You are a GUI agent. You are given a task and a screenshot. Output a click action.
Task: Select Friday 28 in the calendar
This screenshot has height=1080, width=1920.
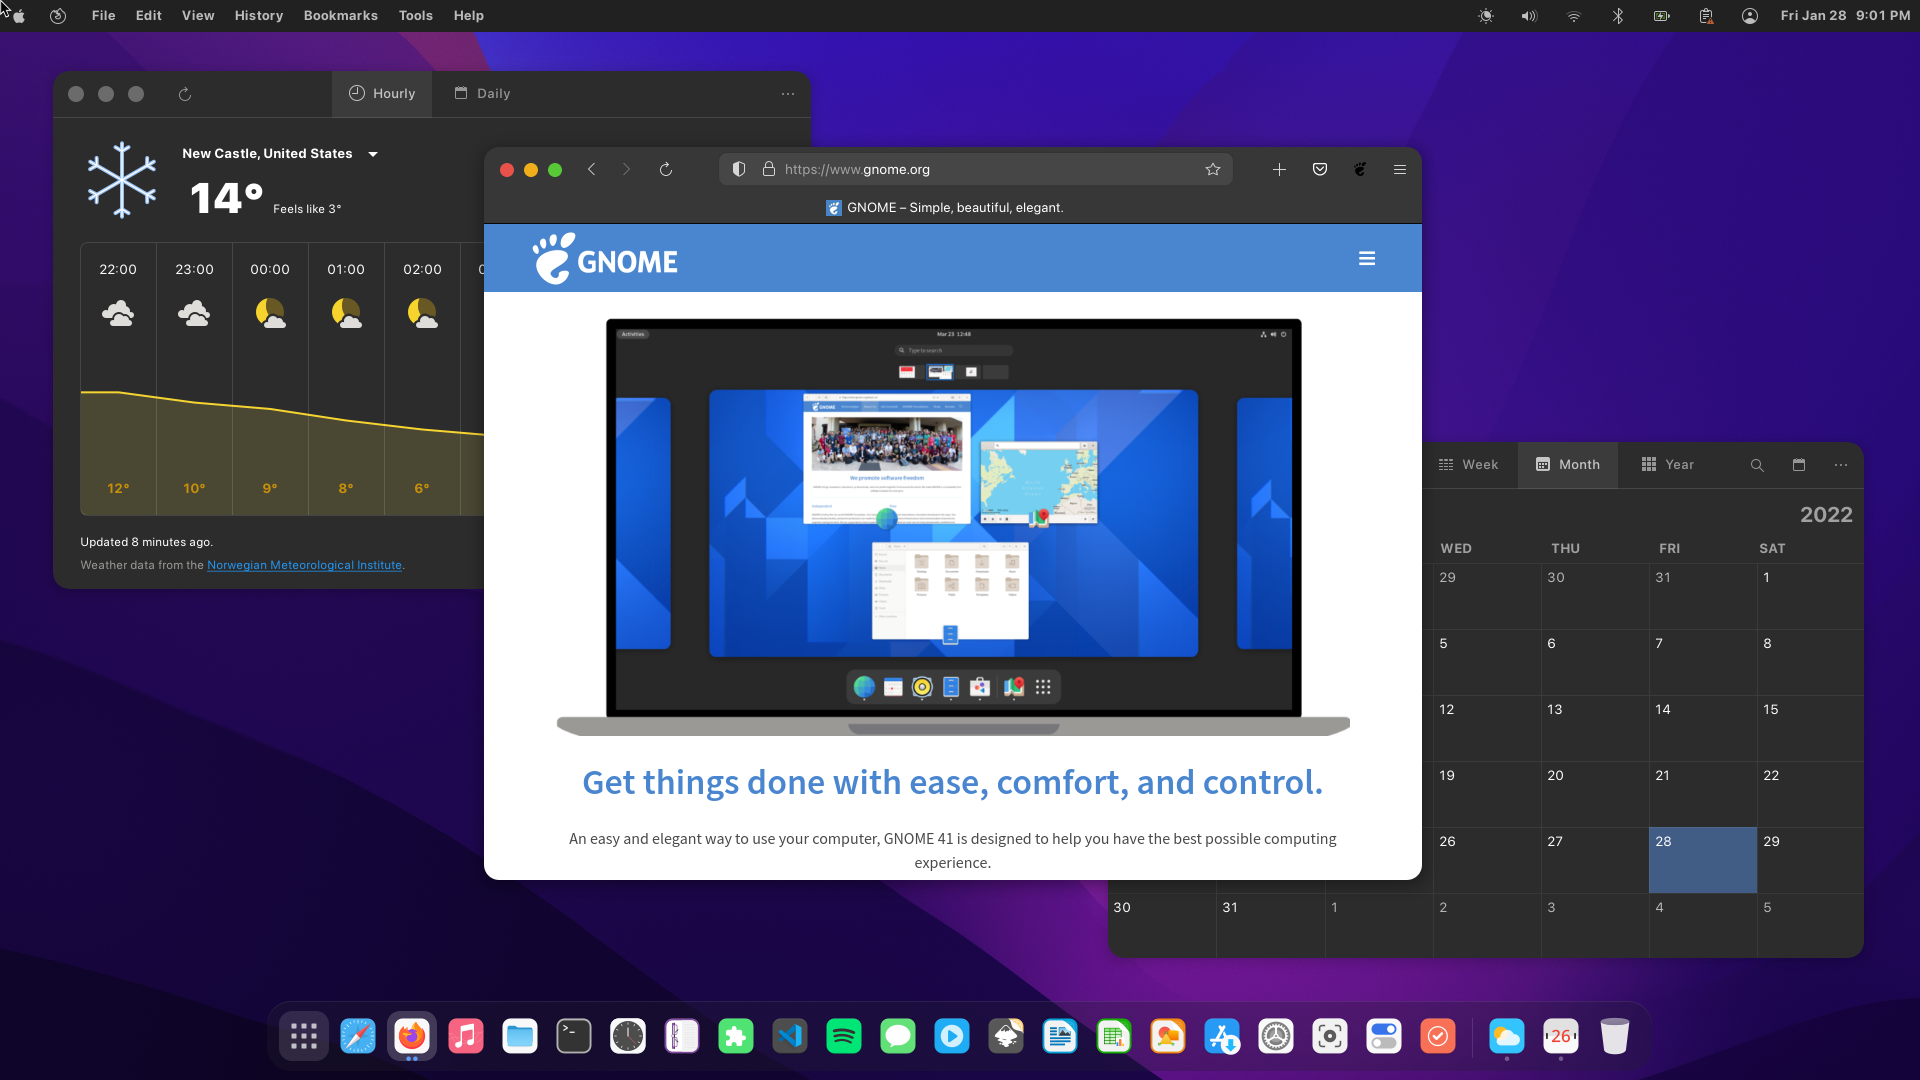click(x=1703, y=860)
